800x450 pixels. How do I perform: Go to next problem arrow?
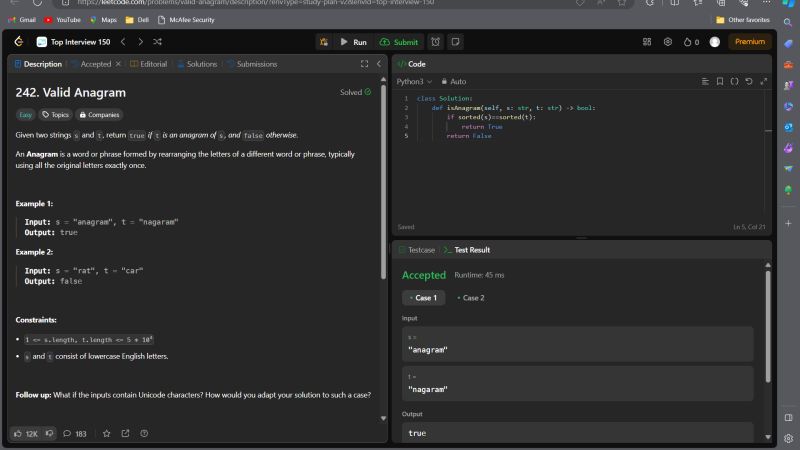140,42
